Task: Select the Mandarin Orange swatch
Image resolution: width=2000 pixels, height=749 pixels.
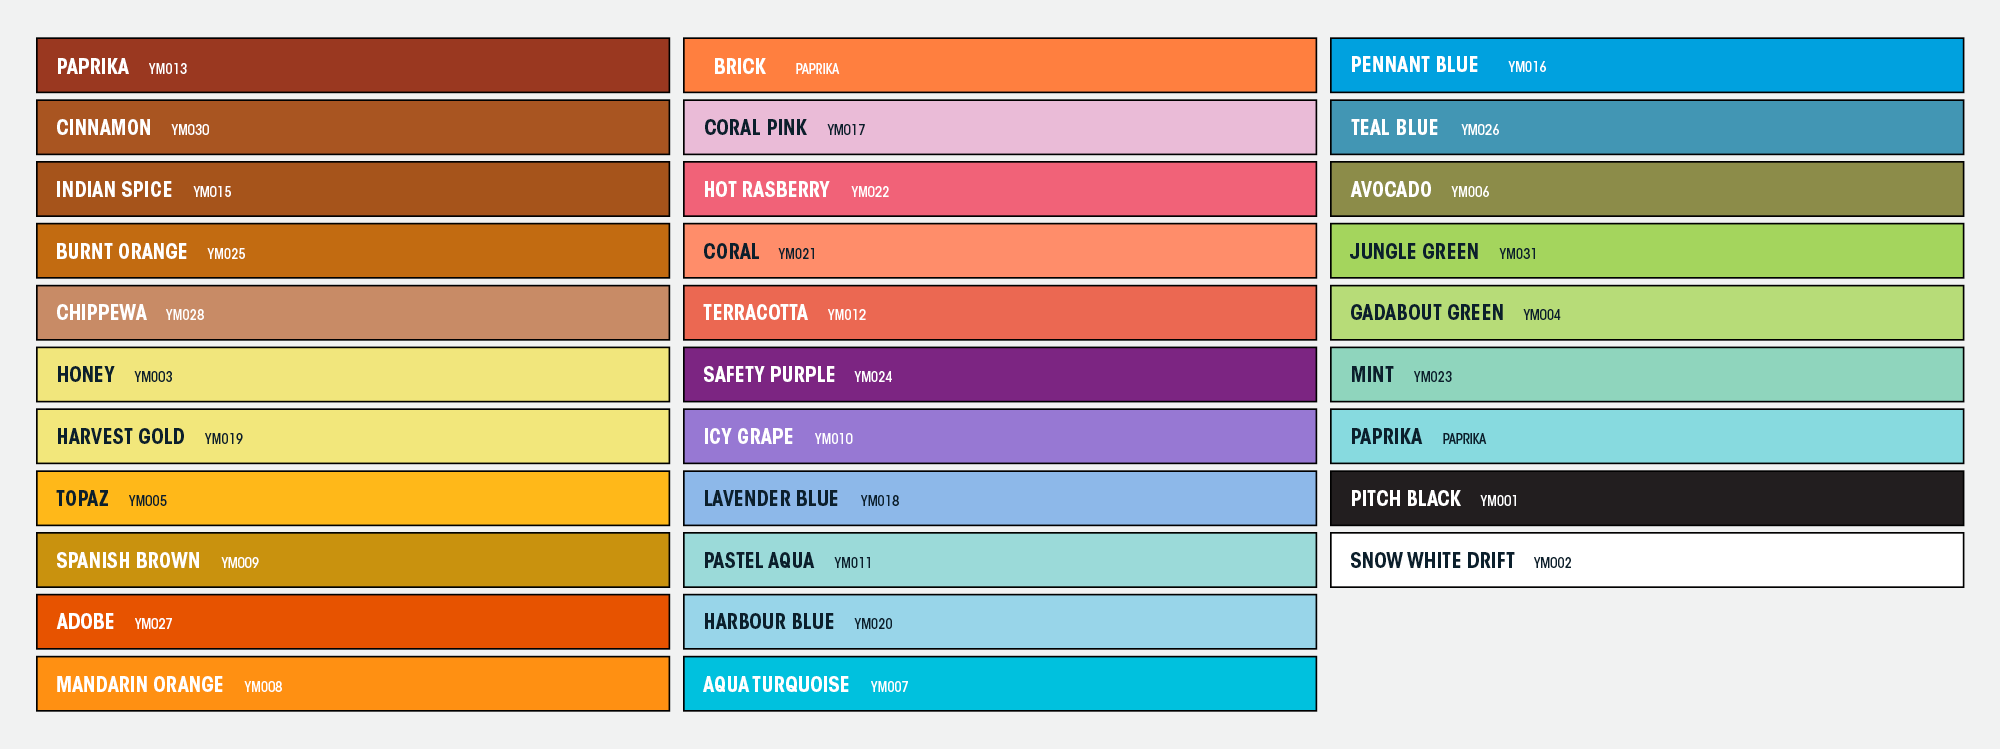Action: [353, 684]
